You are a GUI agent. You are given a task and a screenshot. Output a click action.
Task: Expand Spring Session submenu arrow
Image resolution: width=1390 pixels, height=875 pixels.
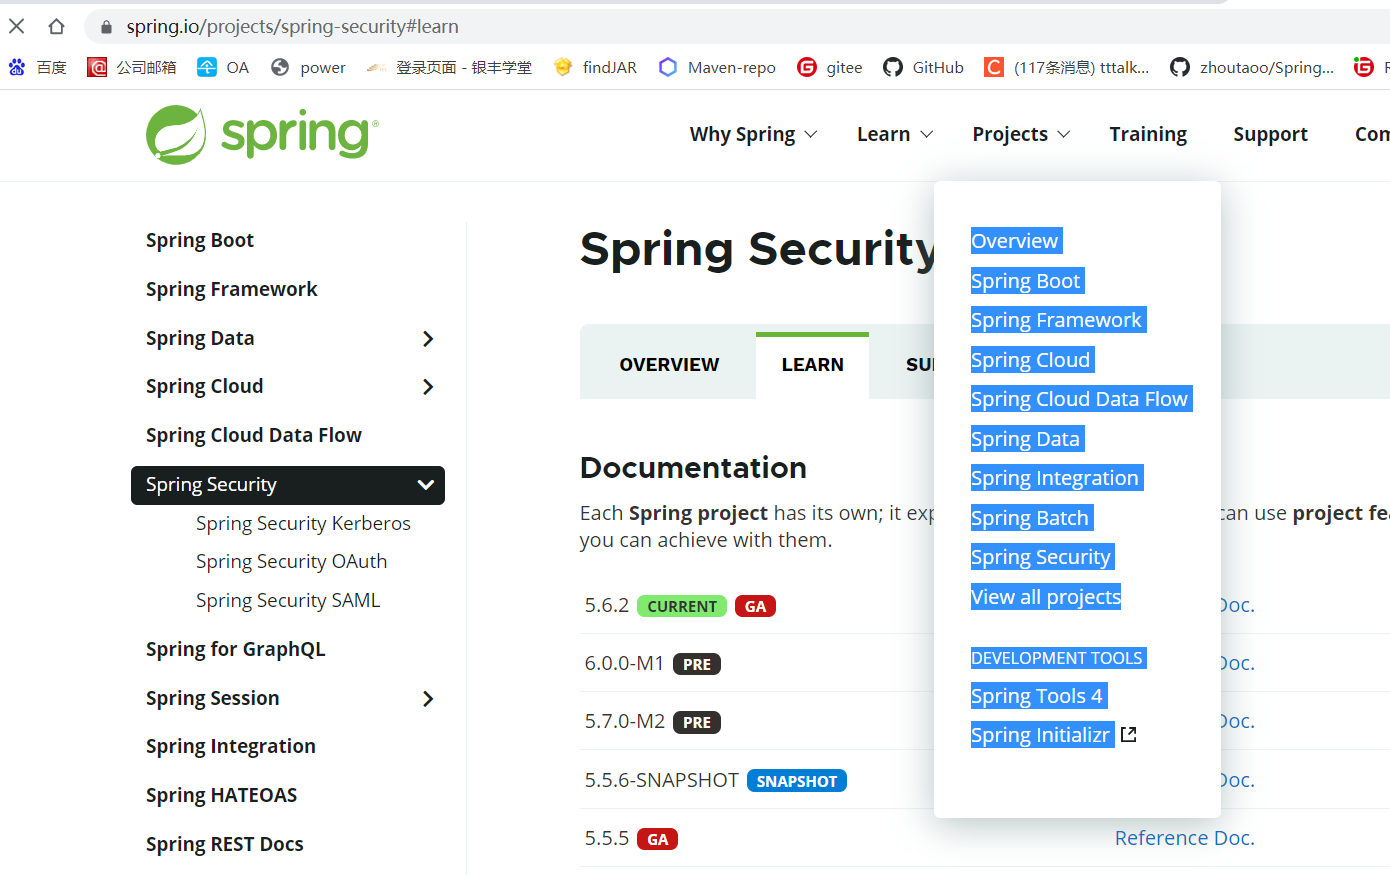428,699
